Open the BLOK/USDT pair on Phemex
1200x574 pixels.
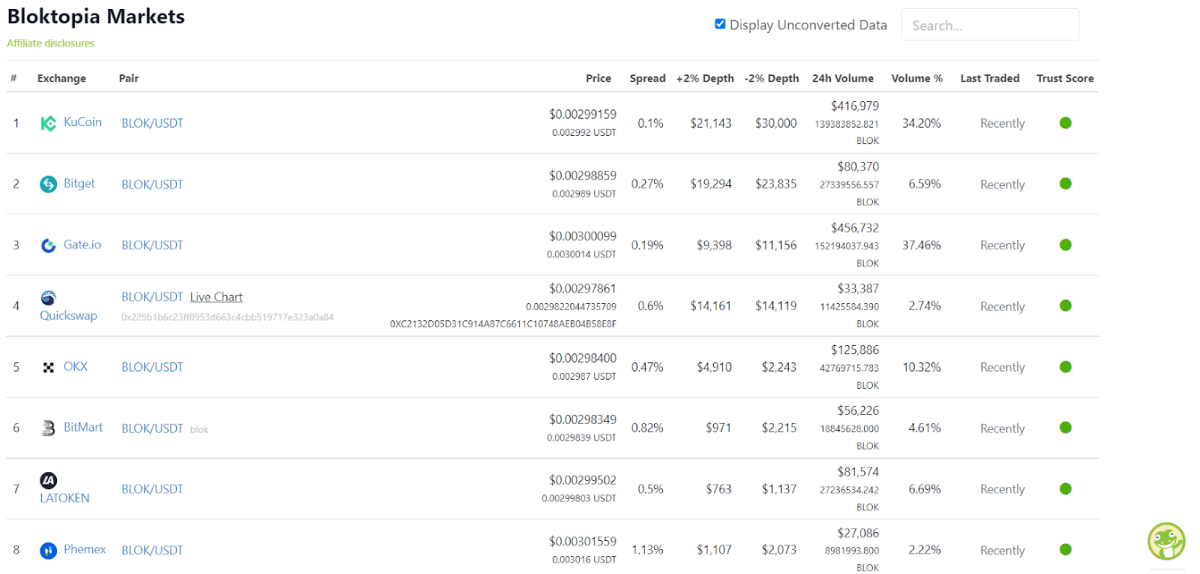[x=152, y=550]
